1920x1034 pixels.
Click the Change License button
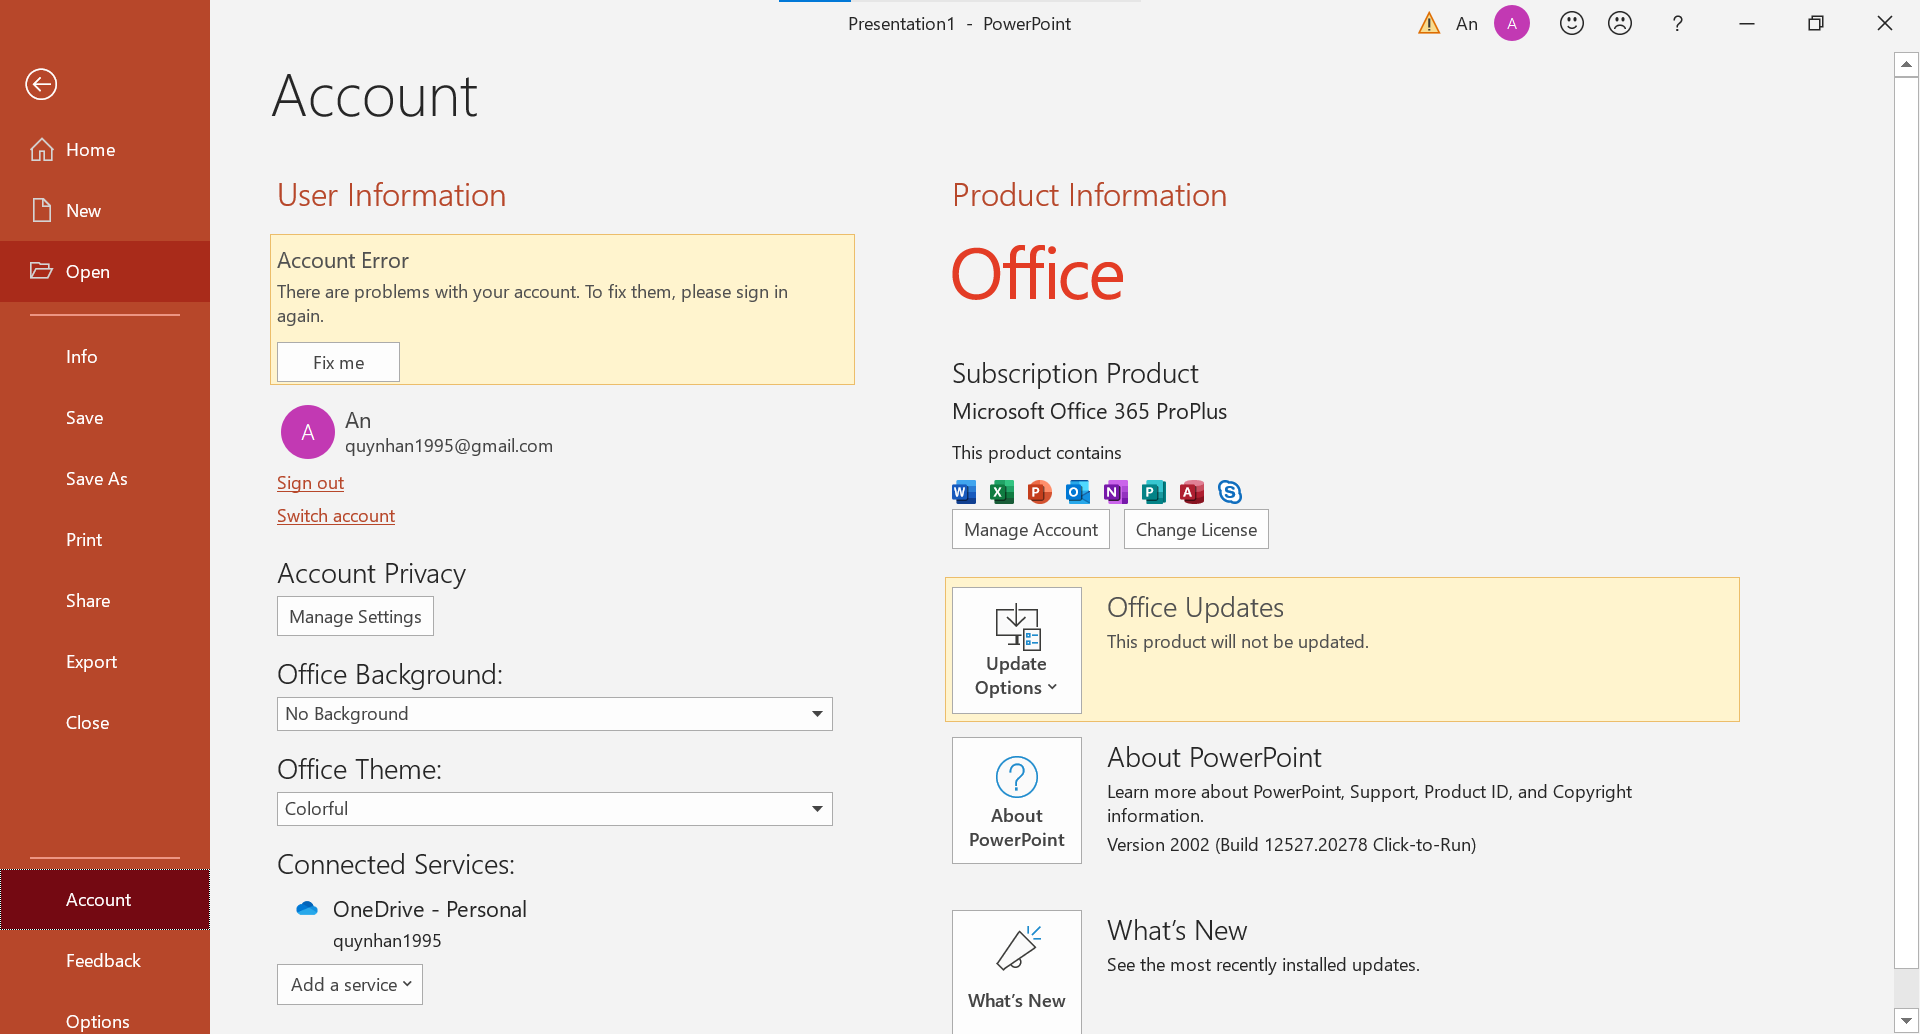coord(1196,529)
